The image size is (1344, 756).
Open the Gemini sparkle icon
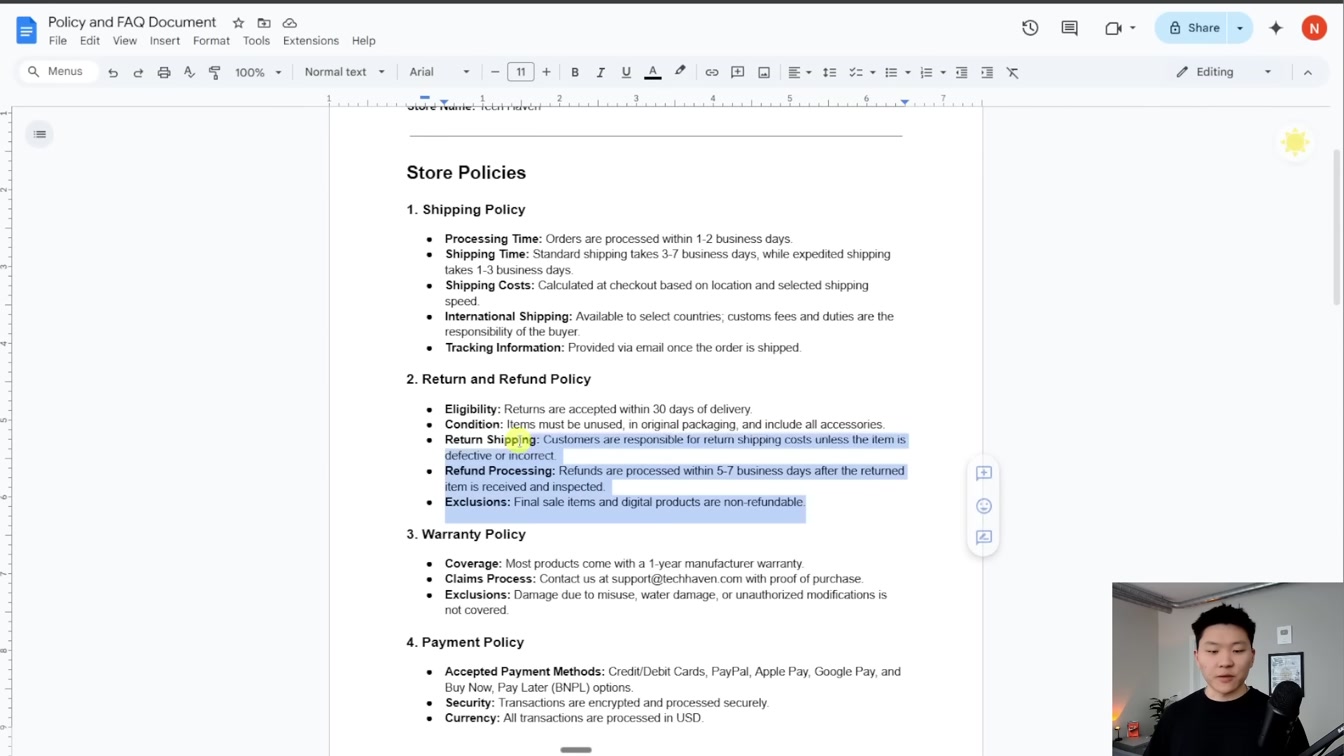pos(1276,28)
